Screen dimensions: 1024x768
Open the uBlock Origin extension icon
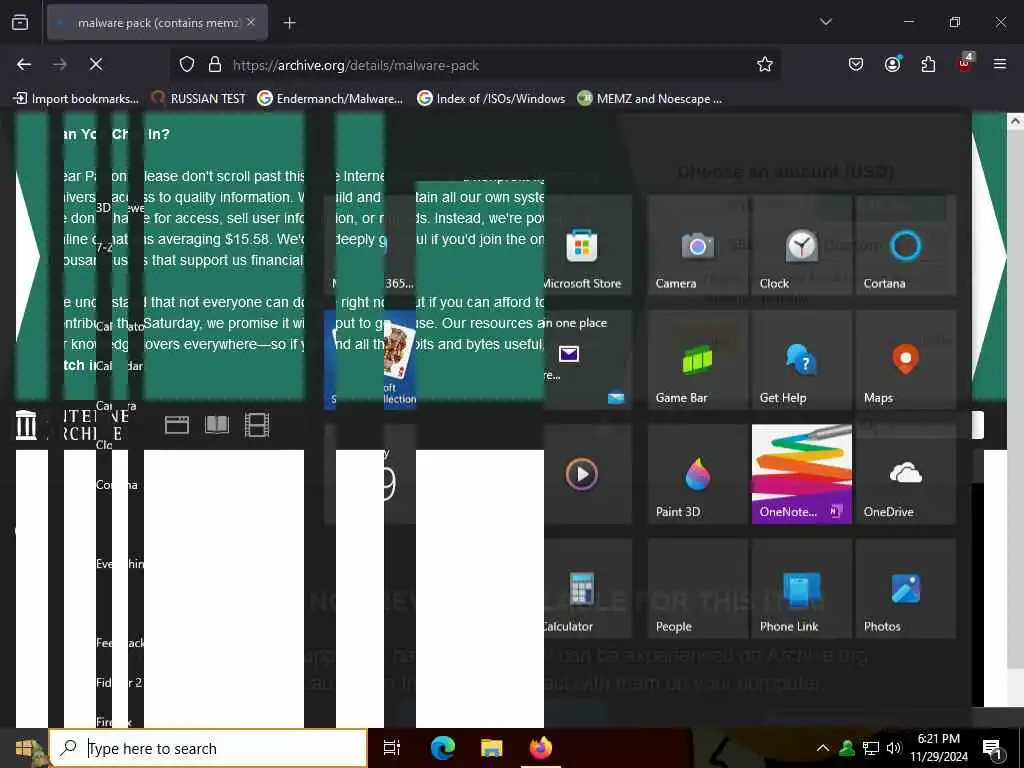(x=965, y=64)
